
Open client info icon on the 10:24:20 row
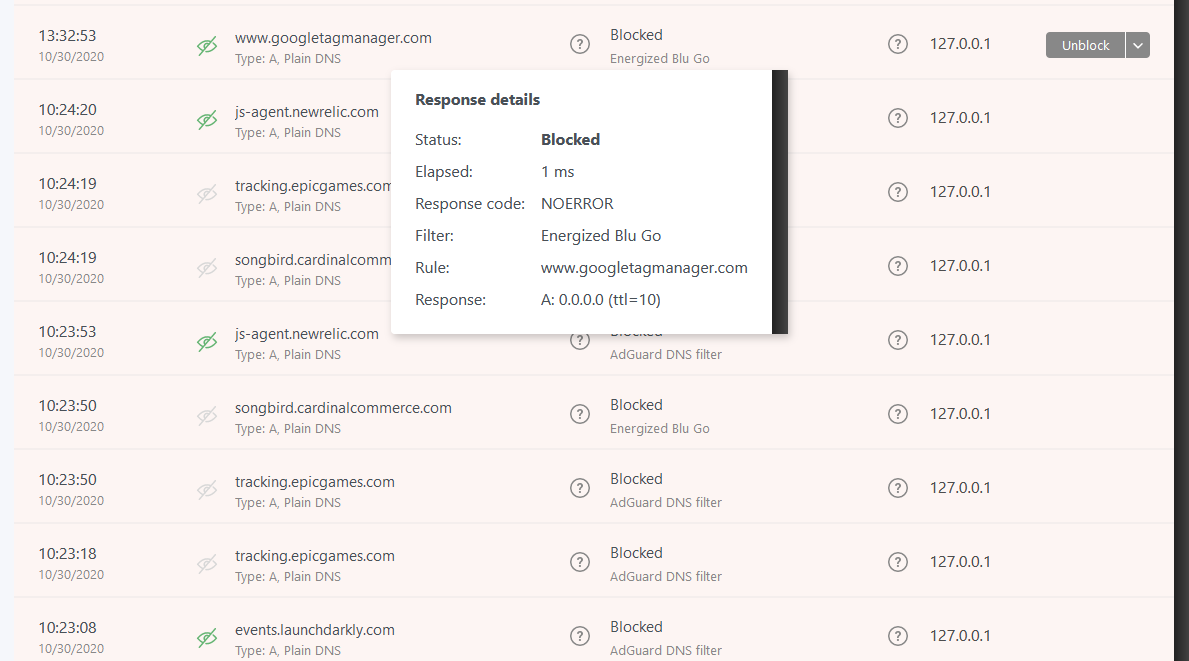pos(898,118)
